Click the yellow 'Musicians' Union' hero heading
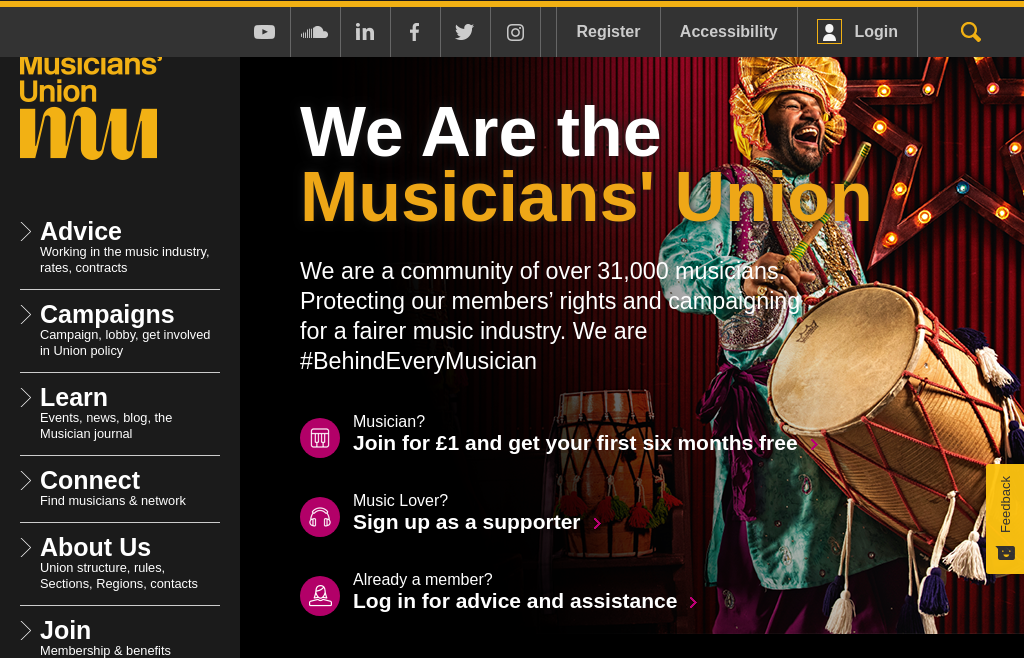Screen dimensions: 1024x658 [586, 197]
